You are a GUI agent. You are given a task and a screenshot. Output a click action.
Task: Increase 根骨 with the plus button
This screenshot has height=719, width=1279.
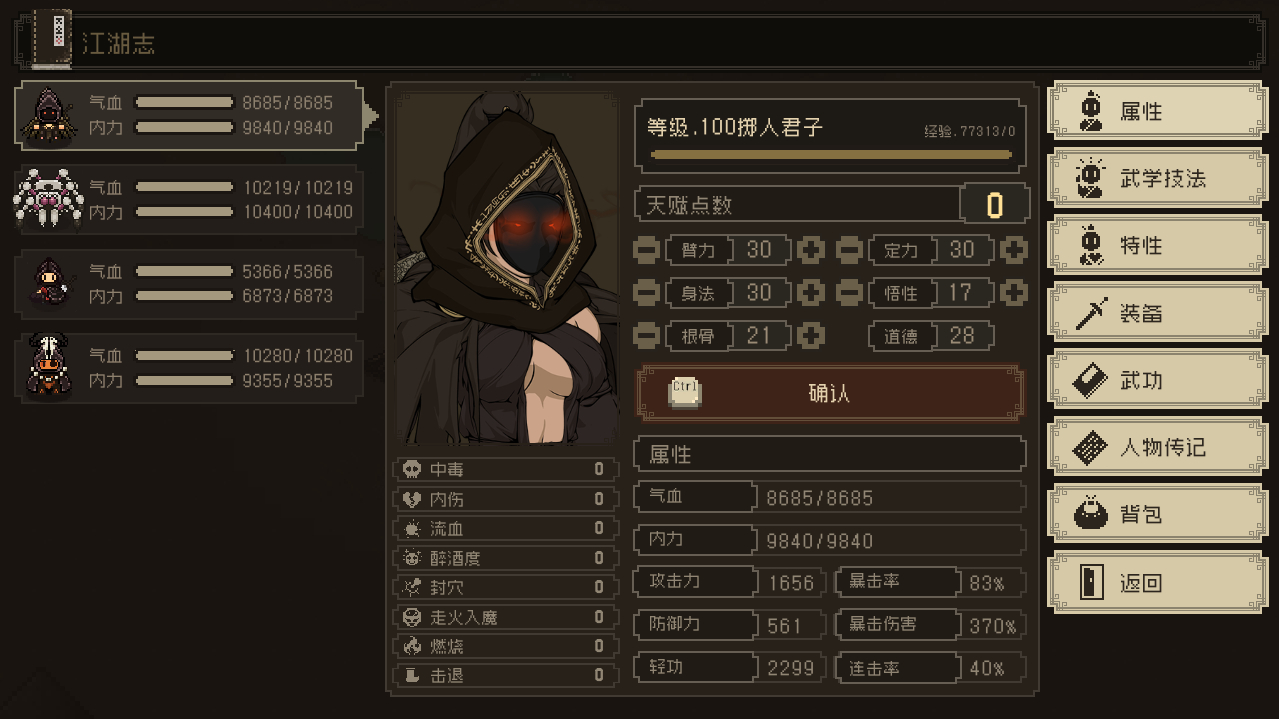(x=810, y=336)
